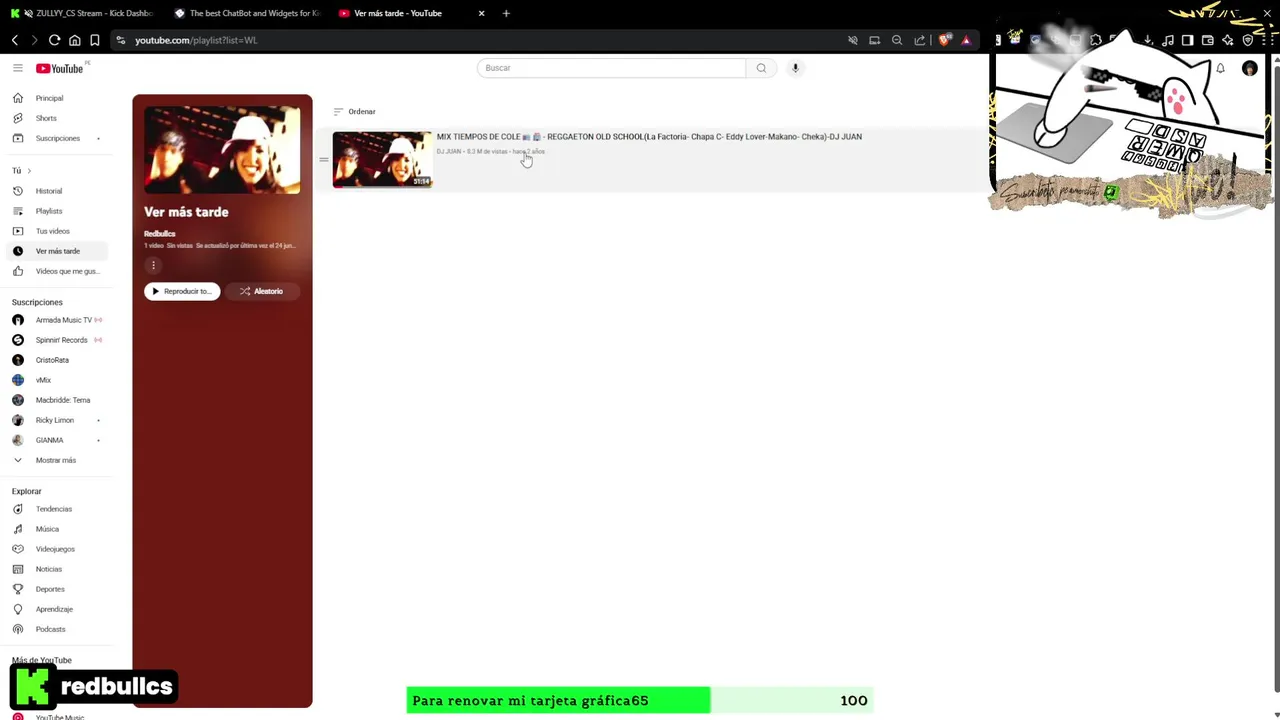
Task: Open YouTube notifications bell
Action: pyautogui.click(x=1220, y=68)
